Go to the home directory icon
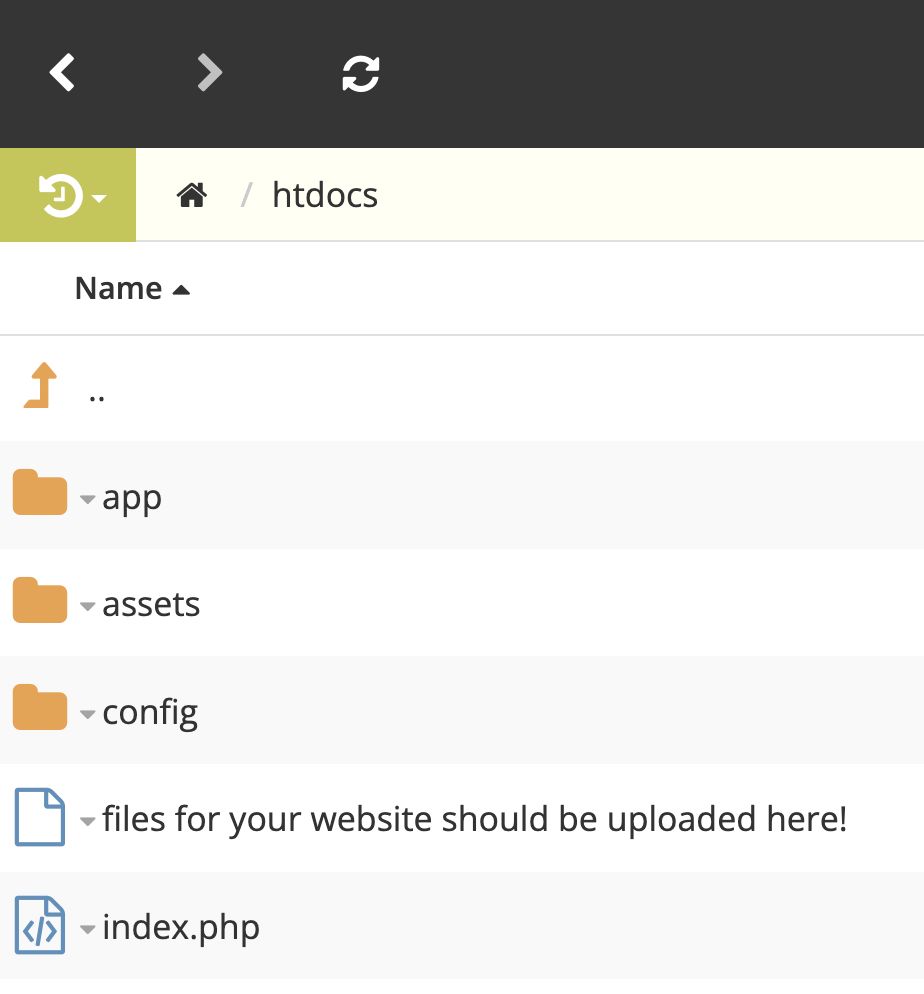The height and width of the screenshot is (994, 924). (x=191, y=195)
